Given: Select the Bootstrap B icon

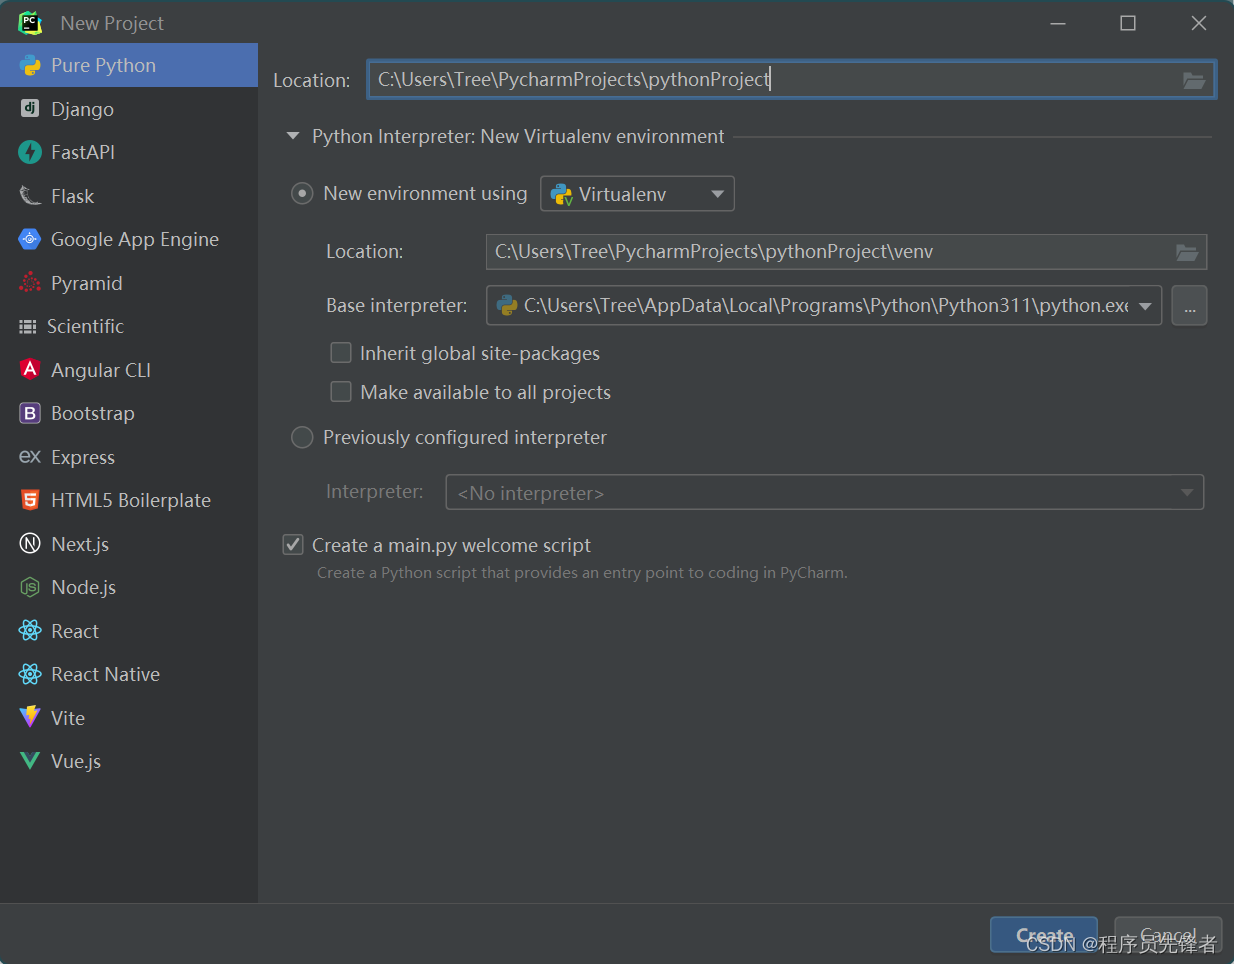Looking at the screenshot, I should click(x=30, y=413).
